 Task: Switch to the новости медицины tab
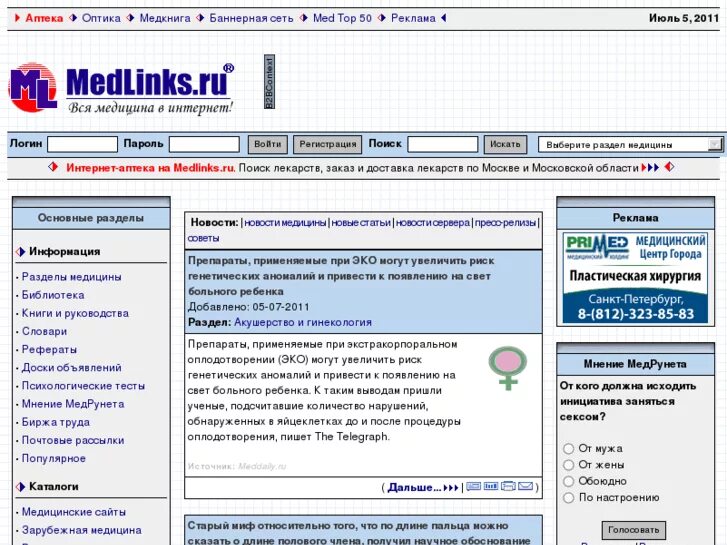(x=285, y=223)
